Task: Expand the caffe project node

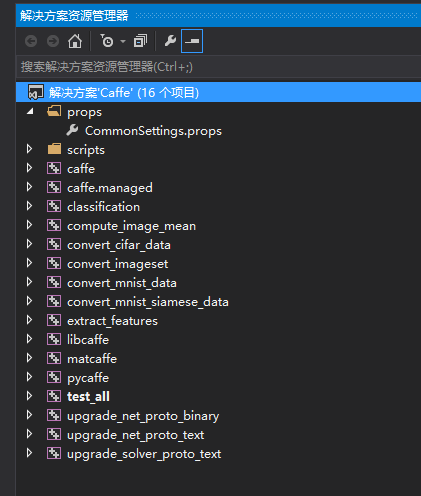Action: pos(29,168)
